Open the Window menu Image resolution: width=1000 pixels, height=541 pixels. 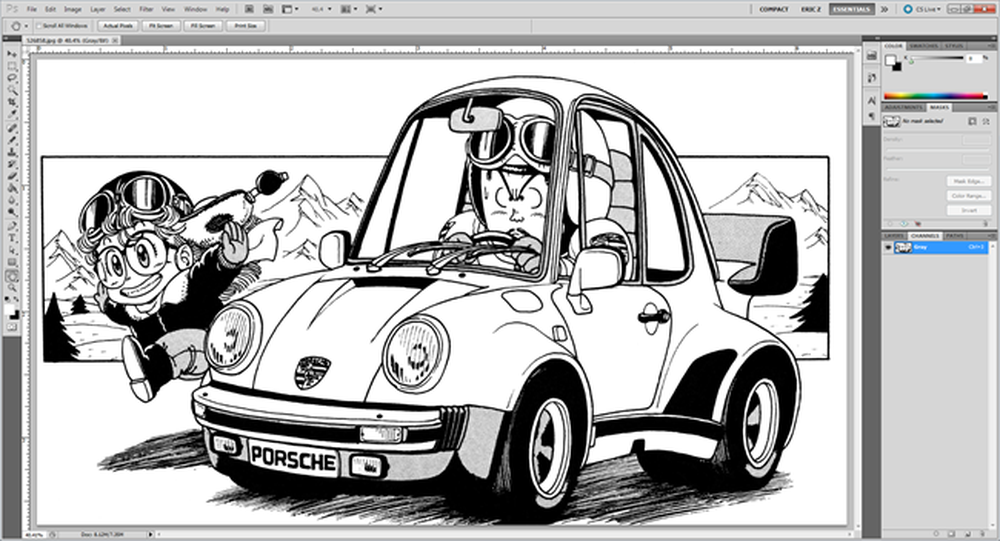pos(195,10)
